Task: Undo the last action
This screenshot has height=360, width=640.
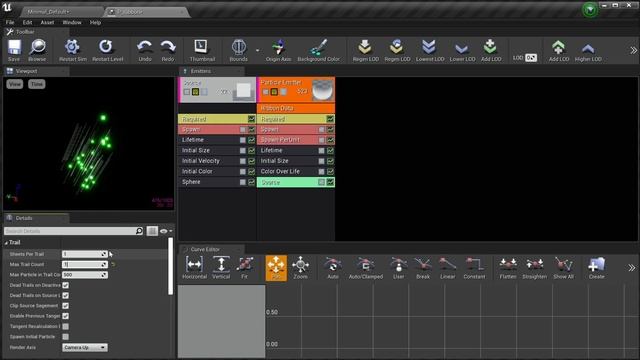Action: coord(145,50)
